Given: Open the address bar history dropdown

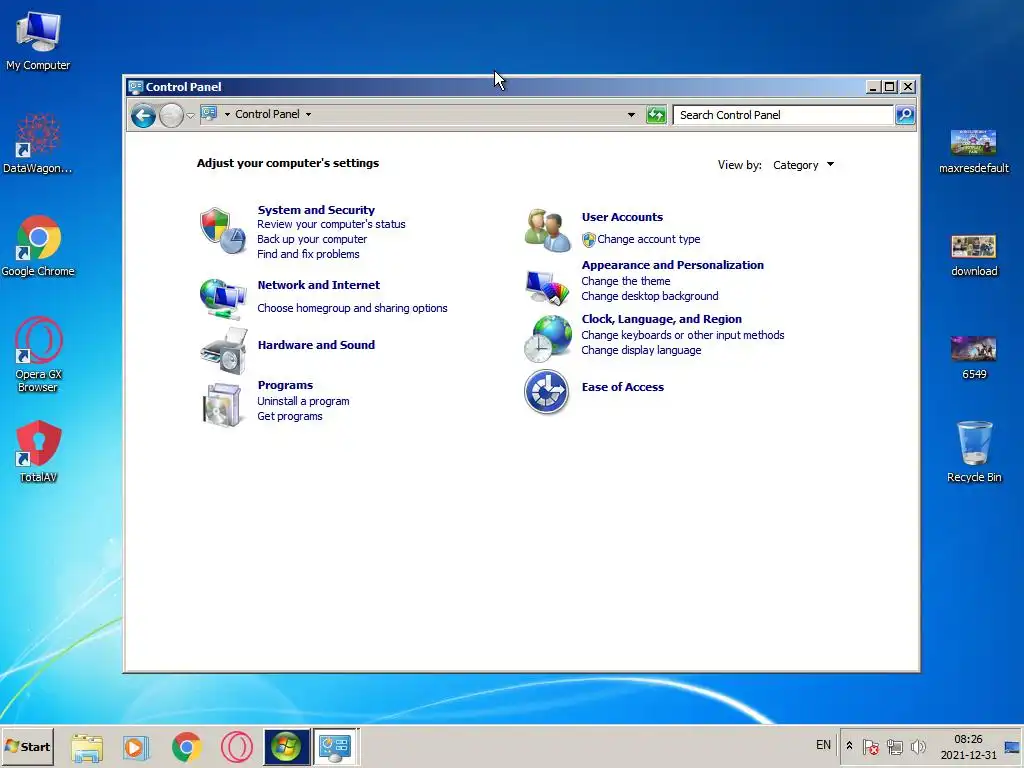Looking at the screenshot, I should pos(631,115).
